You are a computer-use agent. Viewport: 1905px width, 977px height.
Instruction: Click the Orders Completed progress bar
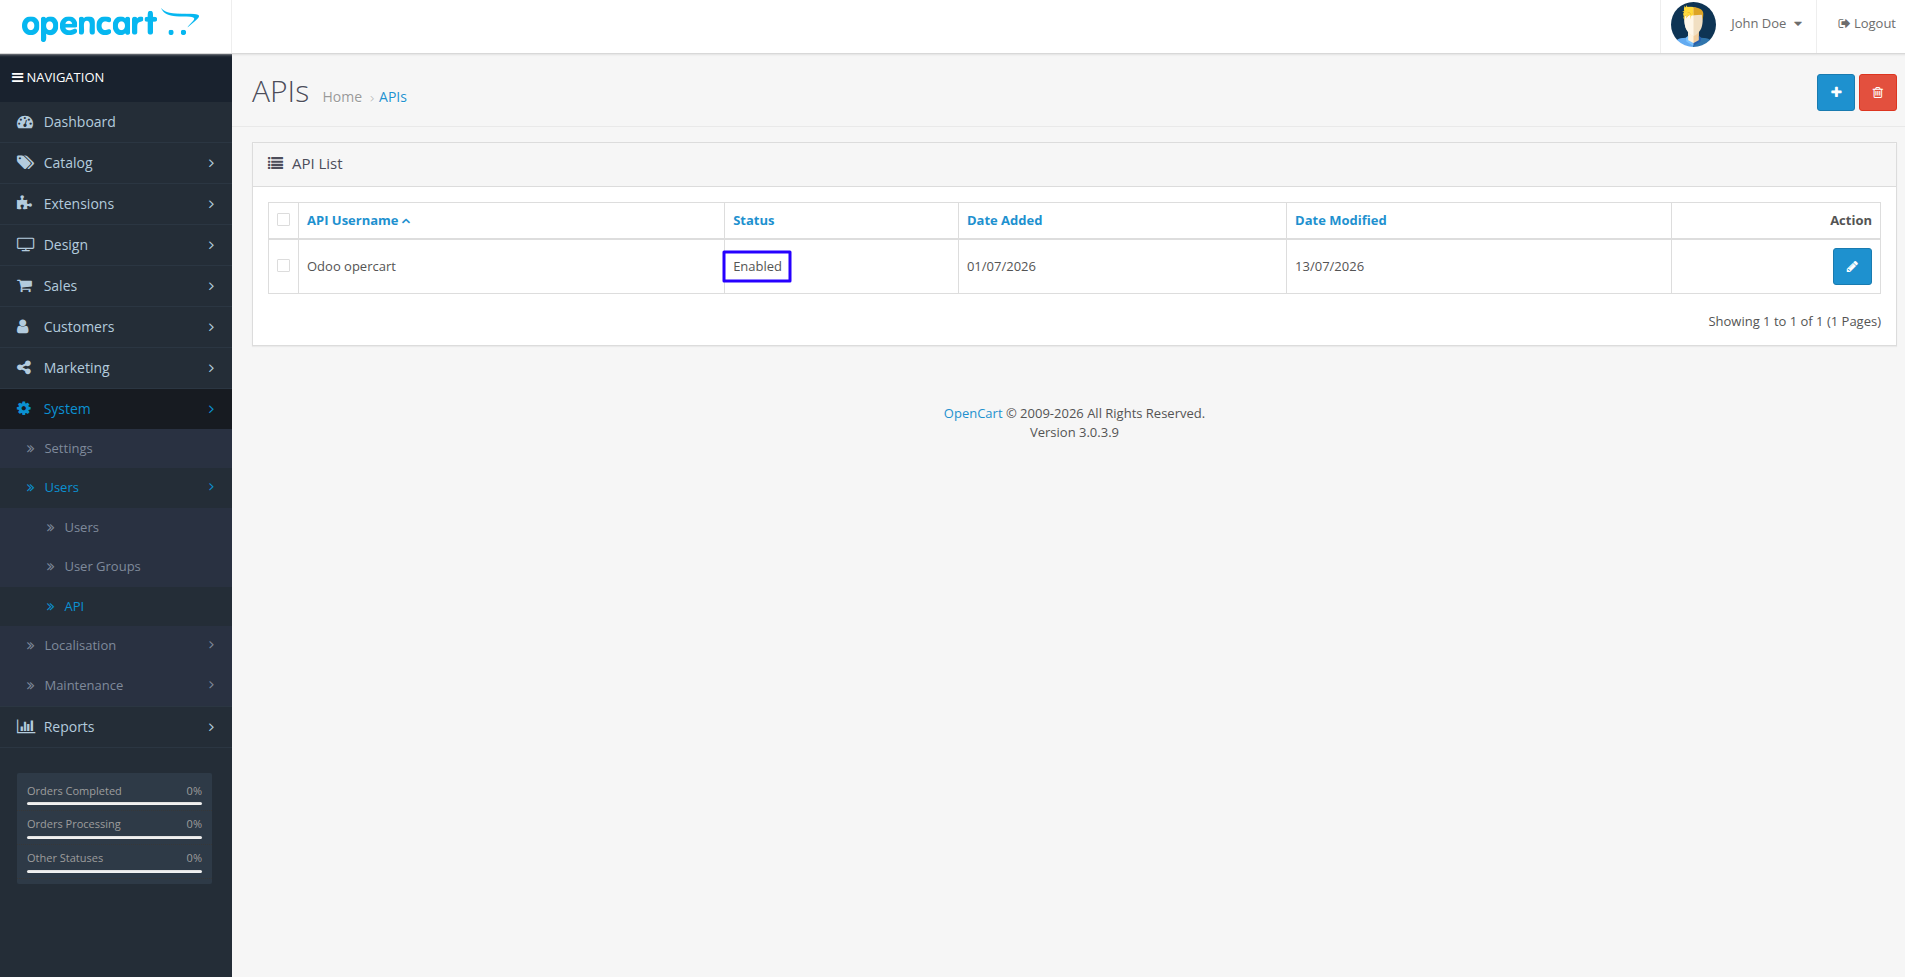coord(114,803)
